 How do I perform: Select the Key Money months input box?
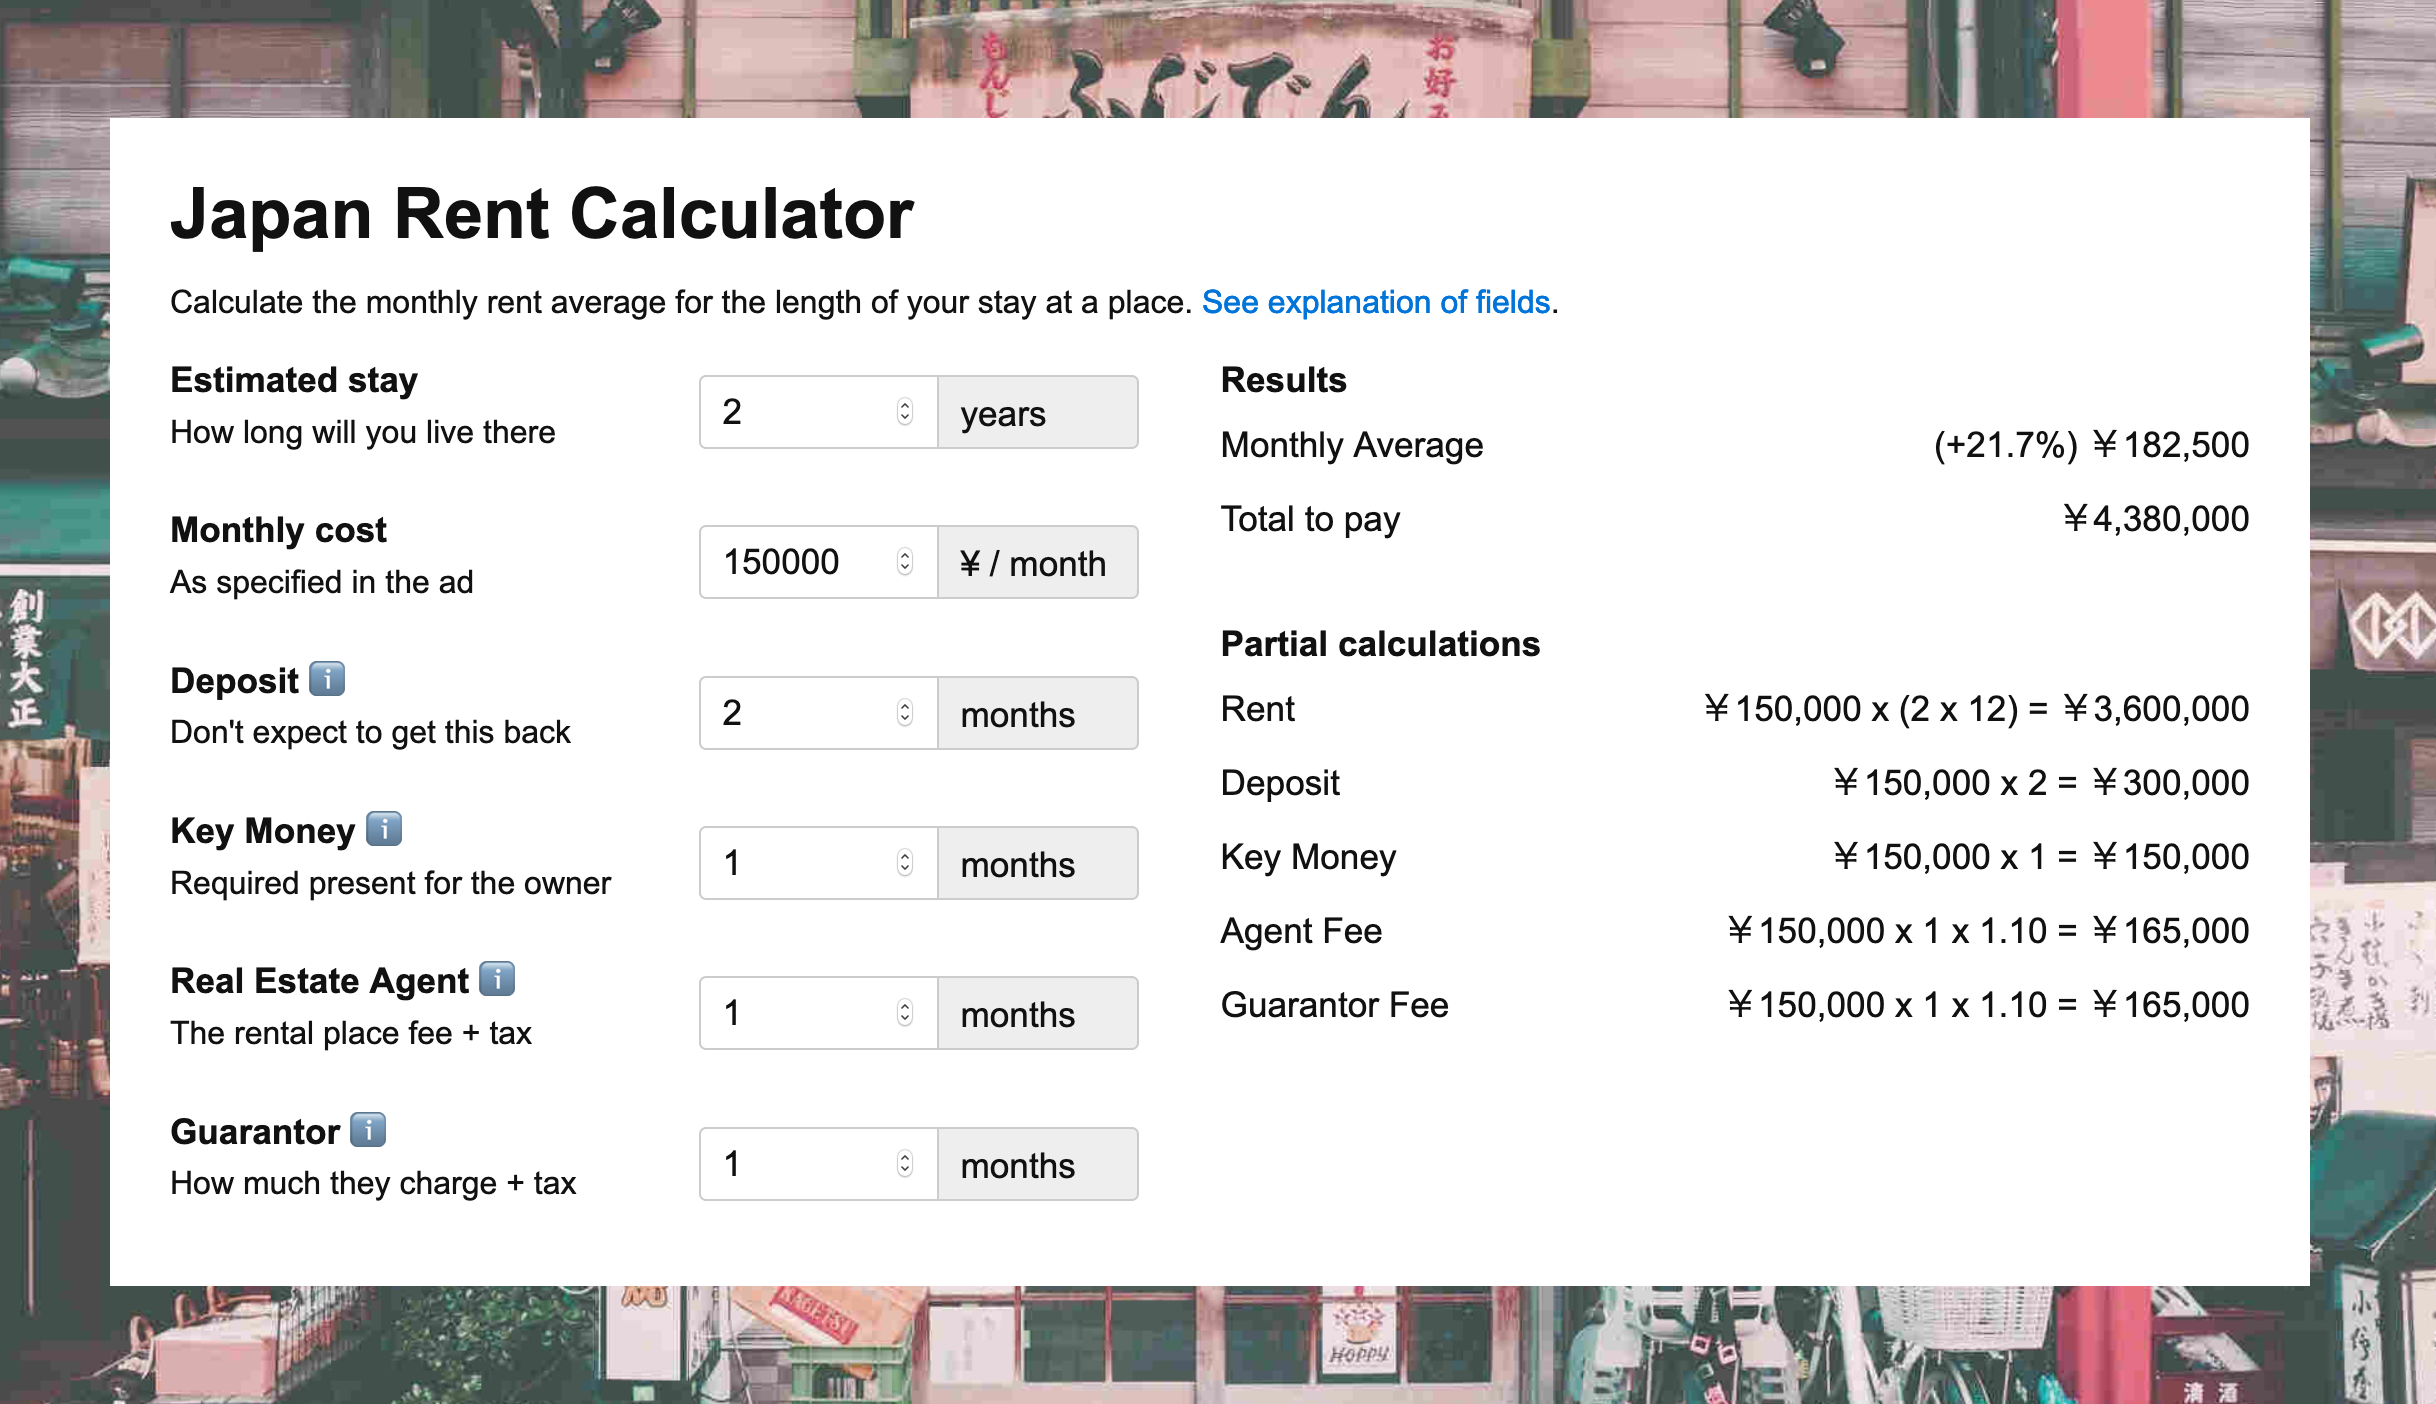[x=790, y=863]
